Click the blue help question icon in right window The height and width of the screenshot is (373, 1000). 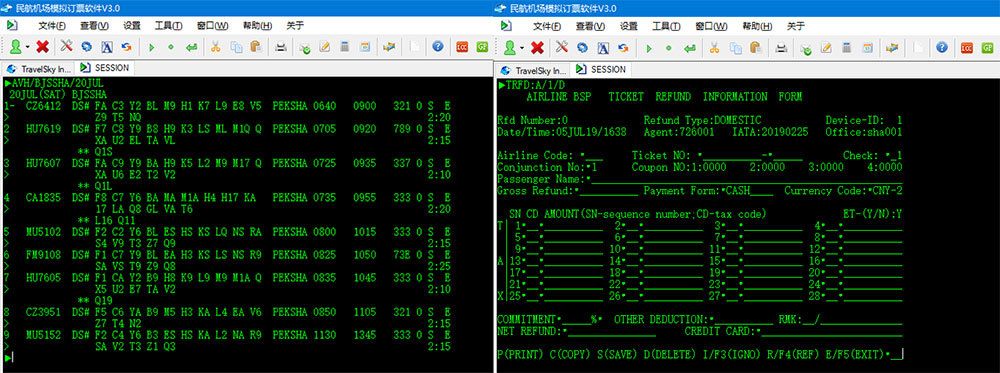pyautogui.click(x=942, y=47)
